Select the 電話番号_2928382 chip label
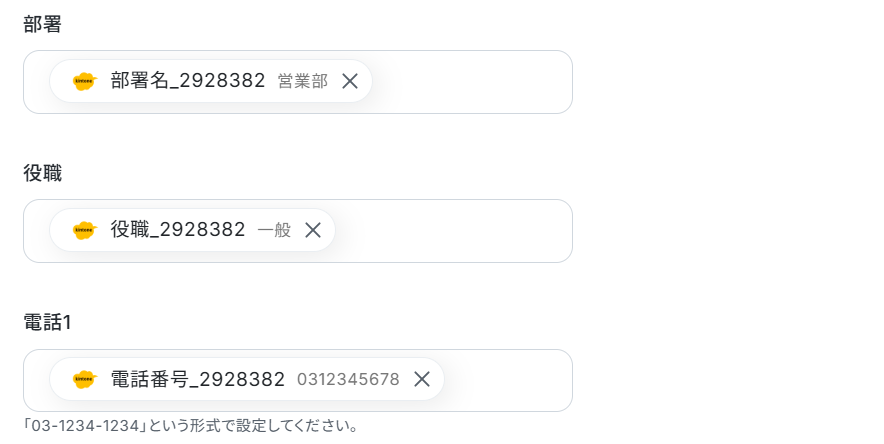The image size is (884, 444). 197,379
